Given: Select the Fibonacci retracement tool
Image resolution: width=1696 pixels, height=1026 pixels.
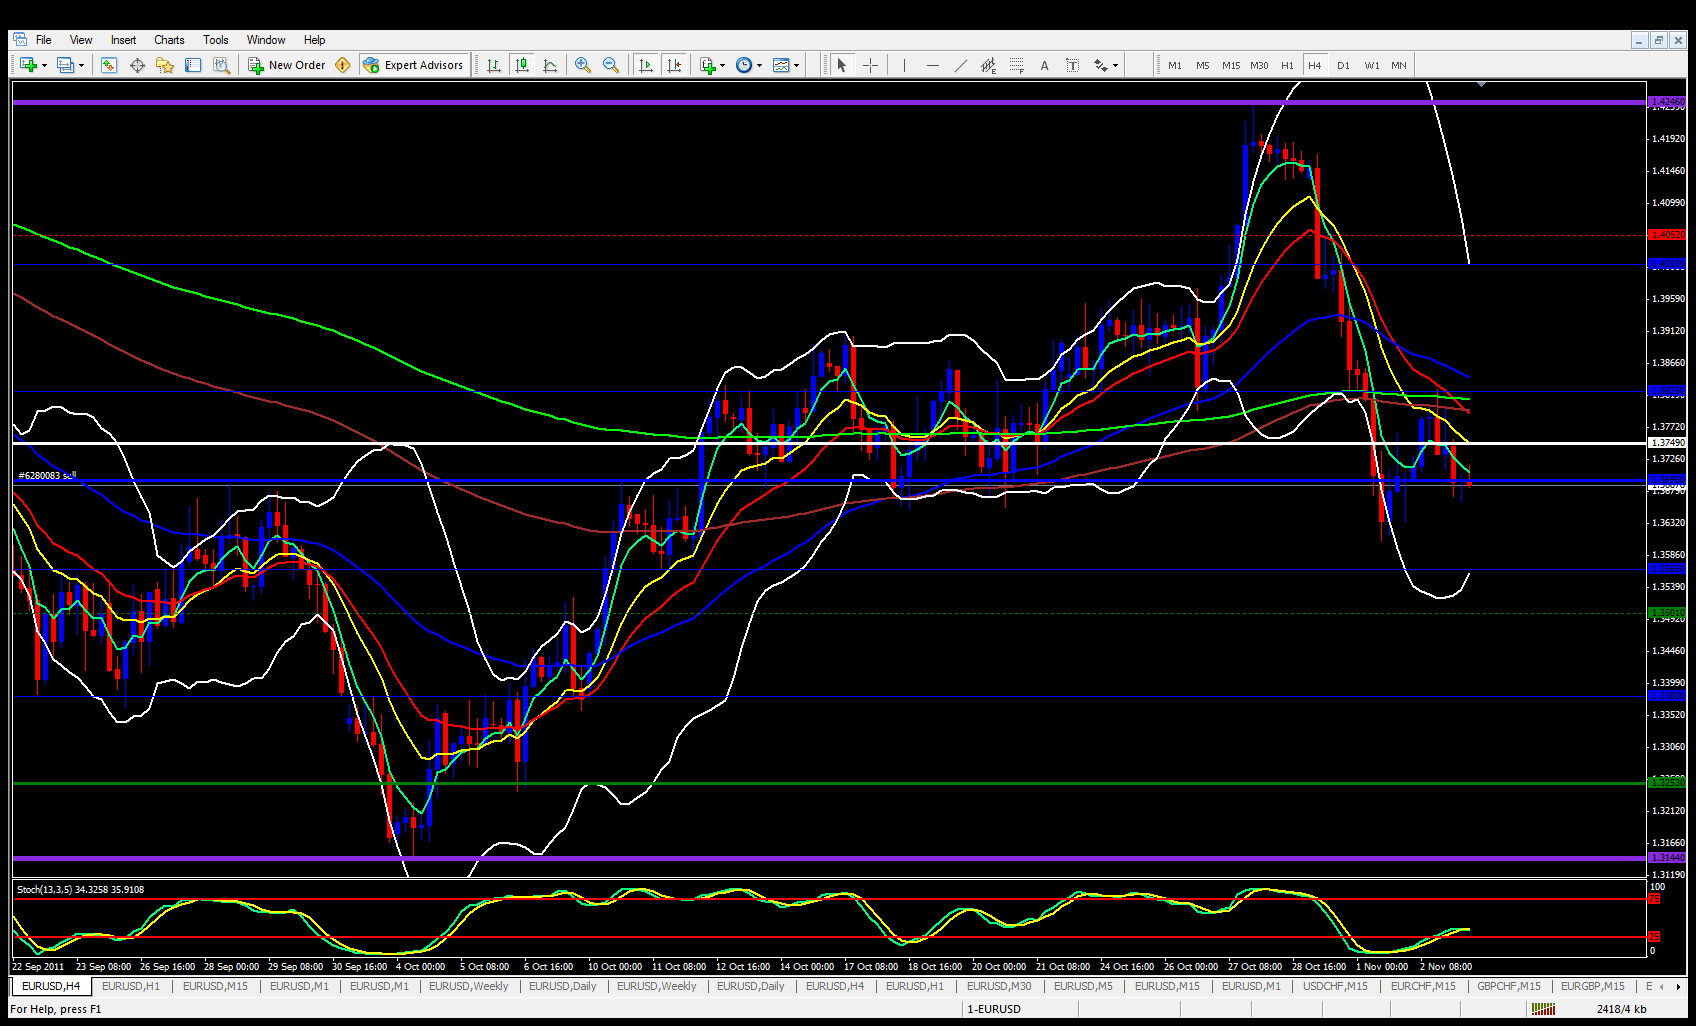Looking at the screenshot, I should point(1016,65).
